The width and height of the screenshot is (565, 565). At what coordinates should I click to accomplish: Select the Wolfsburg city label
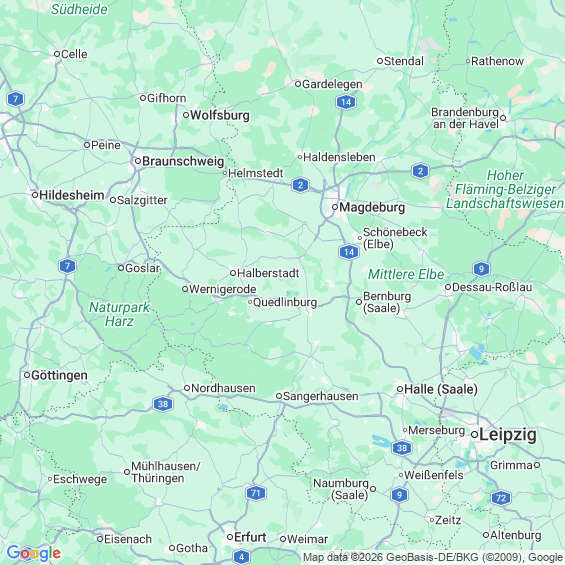(220, 115)
